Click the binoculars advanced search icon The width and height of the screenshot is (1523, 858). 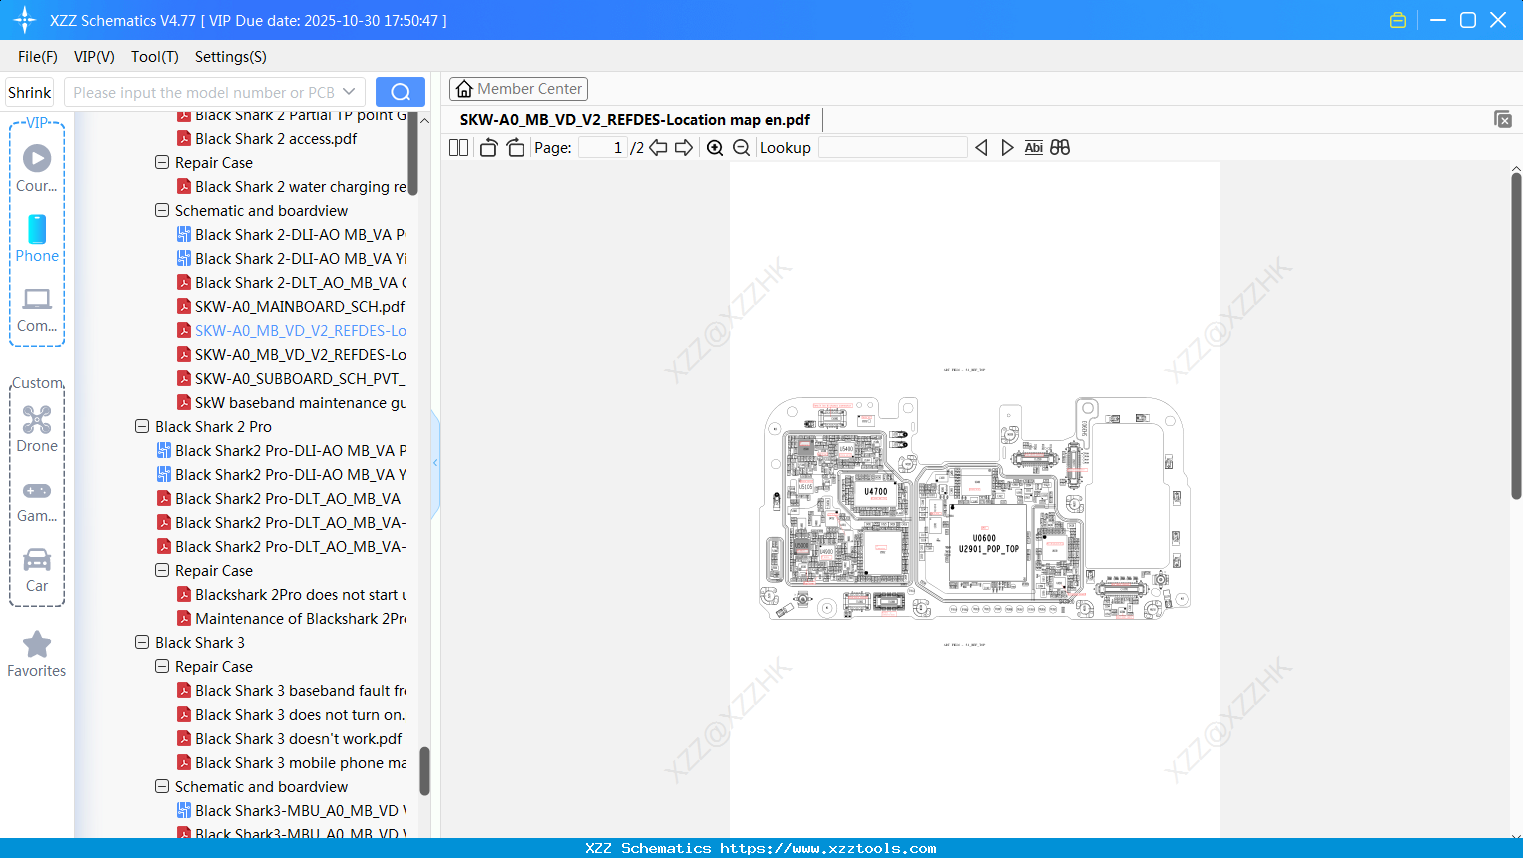pyautogui.click(x=1060, y=147)
